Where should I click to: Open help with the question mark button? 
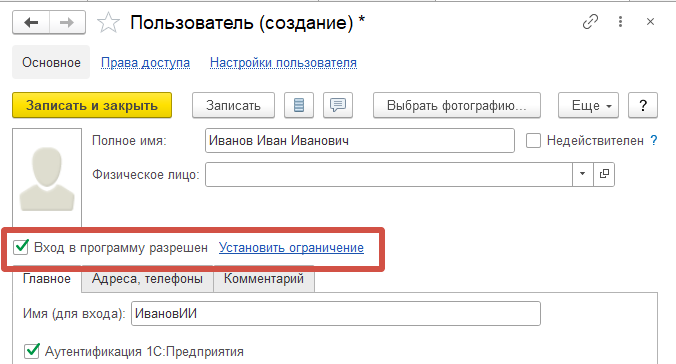click(x=643, y=105)
